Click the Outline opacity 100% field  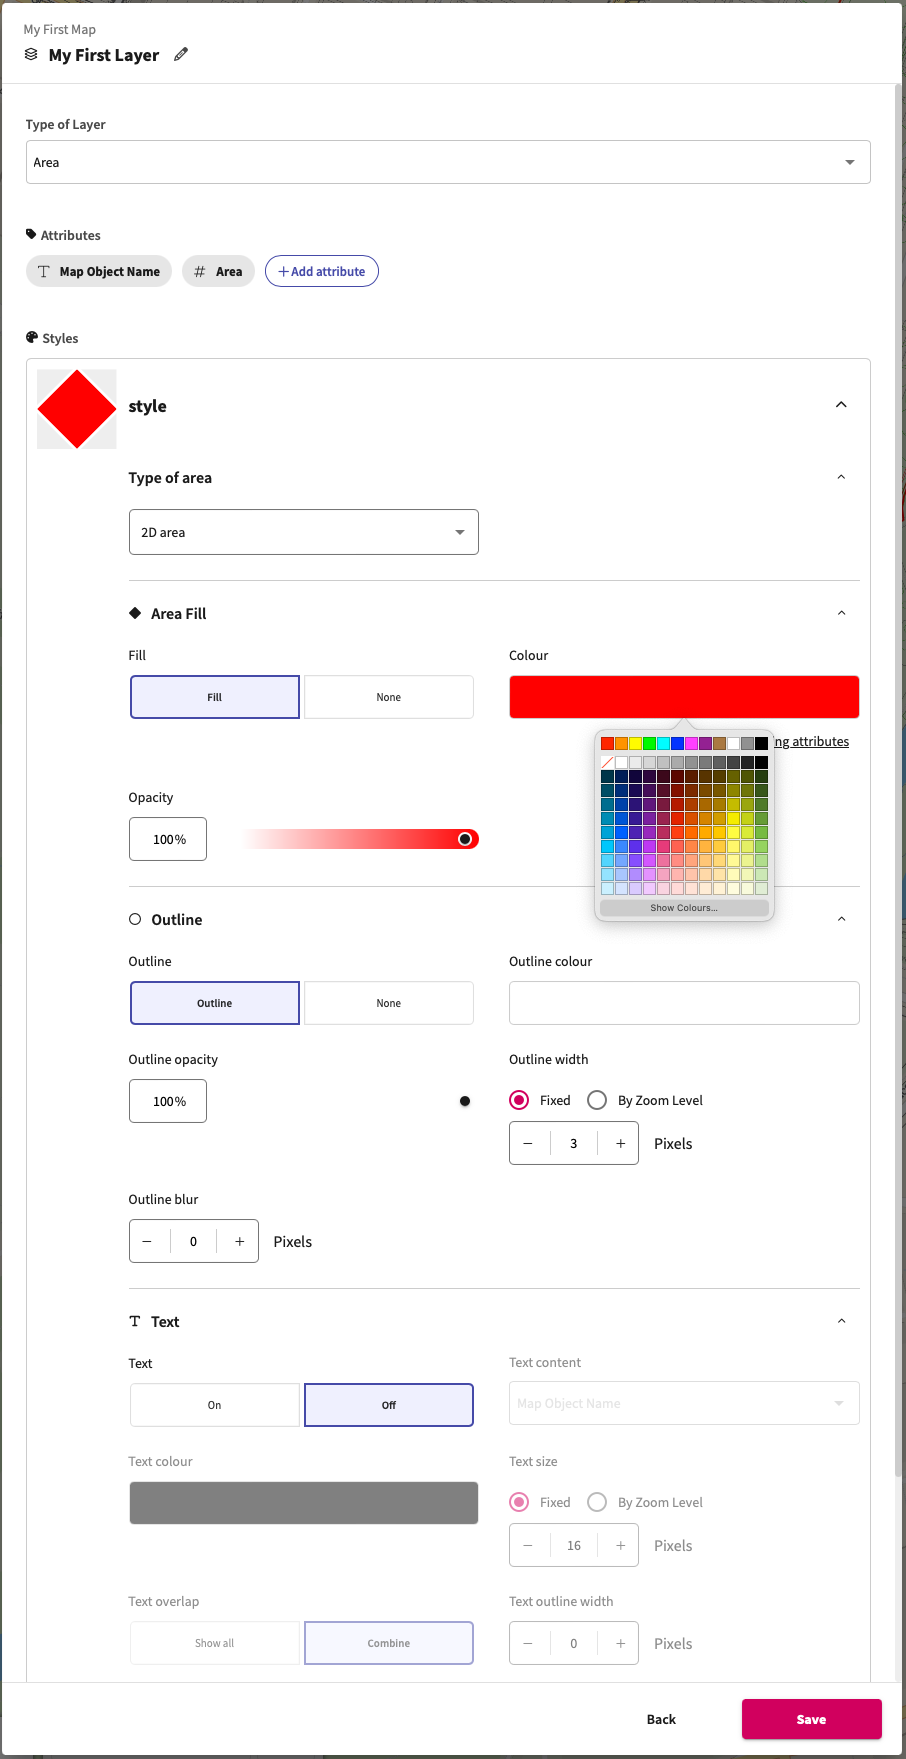[x=168, y=1101]
